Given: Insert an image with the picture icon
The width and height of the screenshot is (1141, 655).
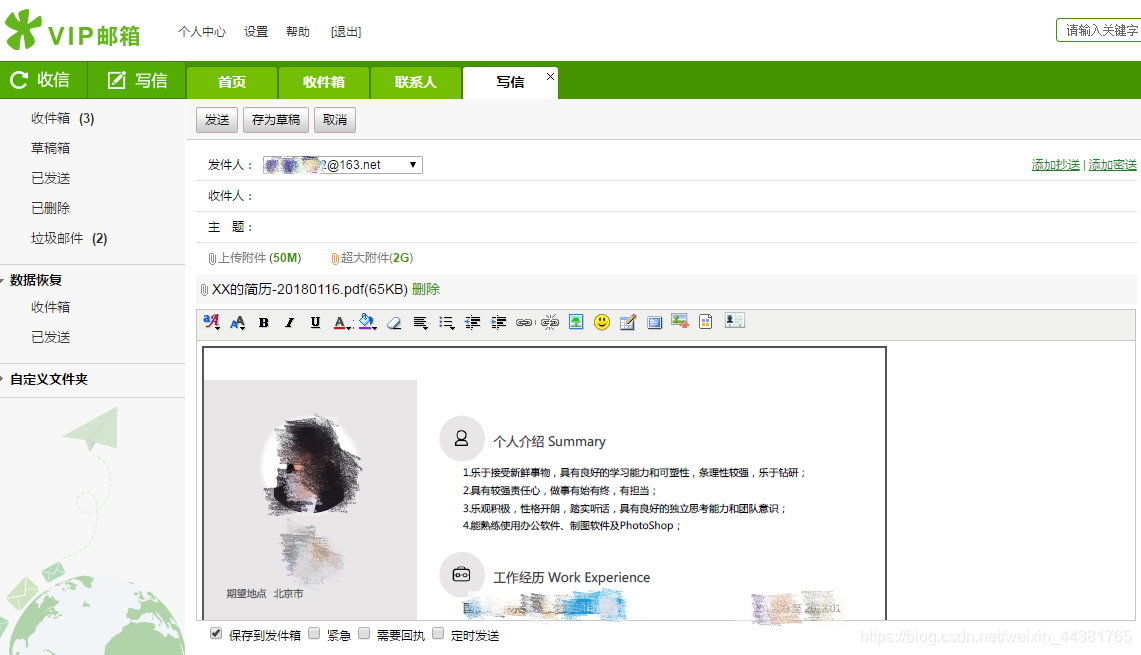Looking at the screenshot, I should [576, 322].
